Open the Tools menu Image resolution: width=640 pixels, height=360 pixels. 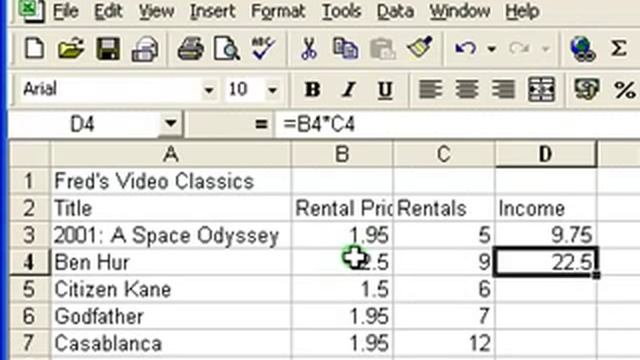pyautogui.click(x=341, y=11)
